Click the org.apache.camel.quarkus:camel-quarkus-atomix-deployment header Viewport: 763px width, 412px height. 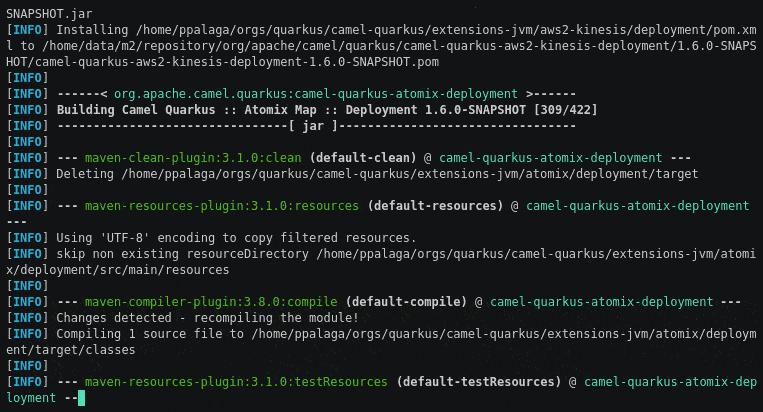point(316,94)
